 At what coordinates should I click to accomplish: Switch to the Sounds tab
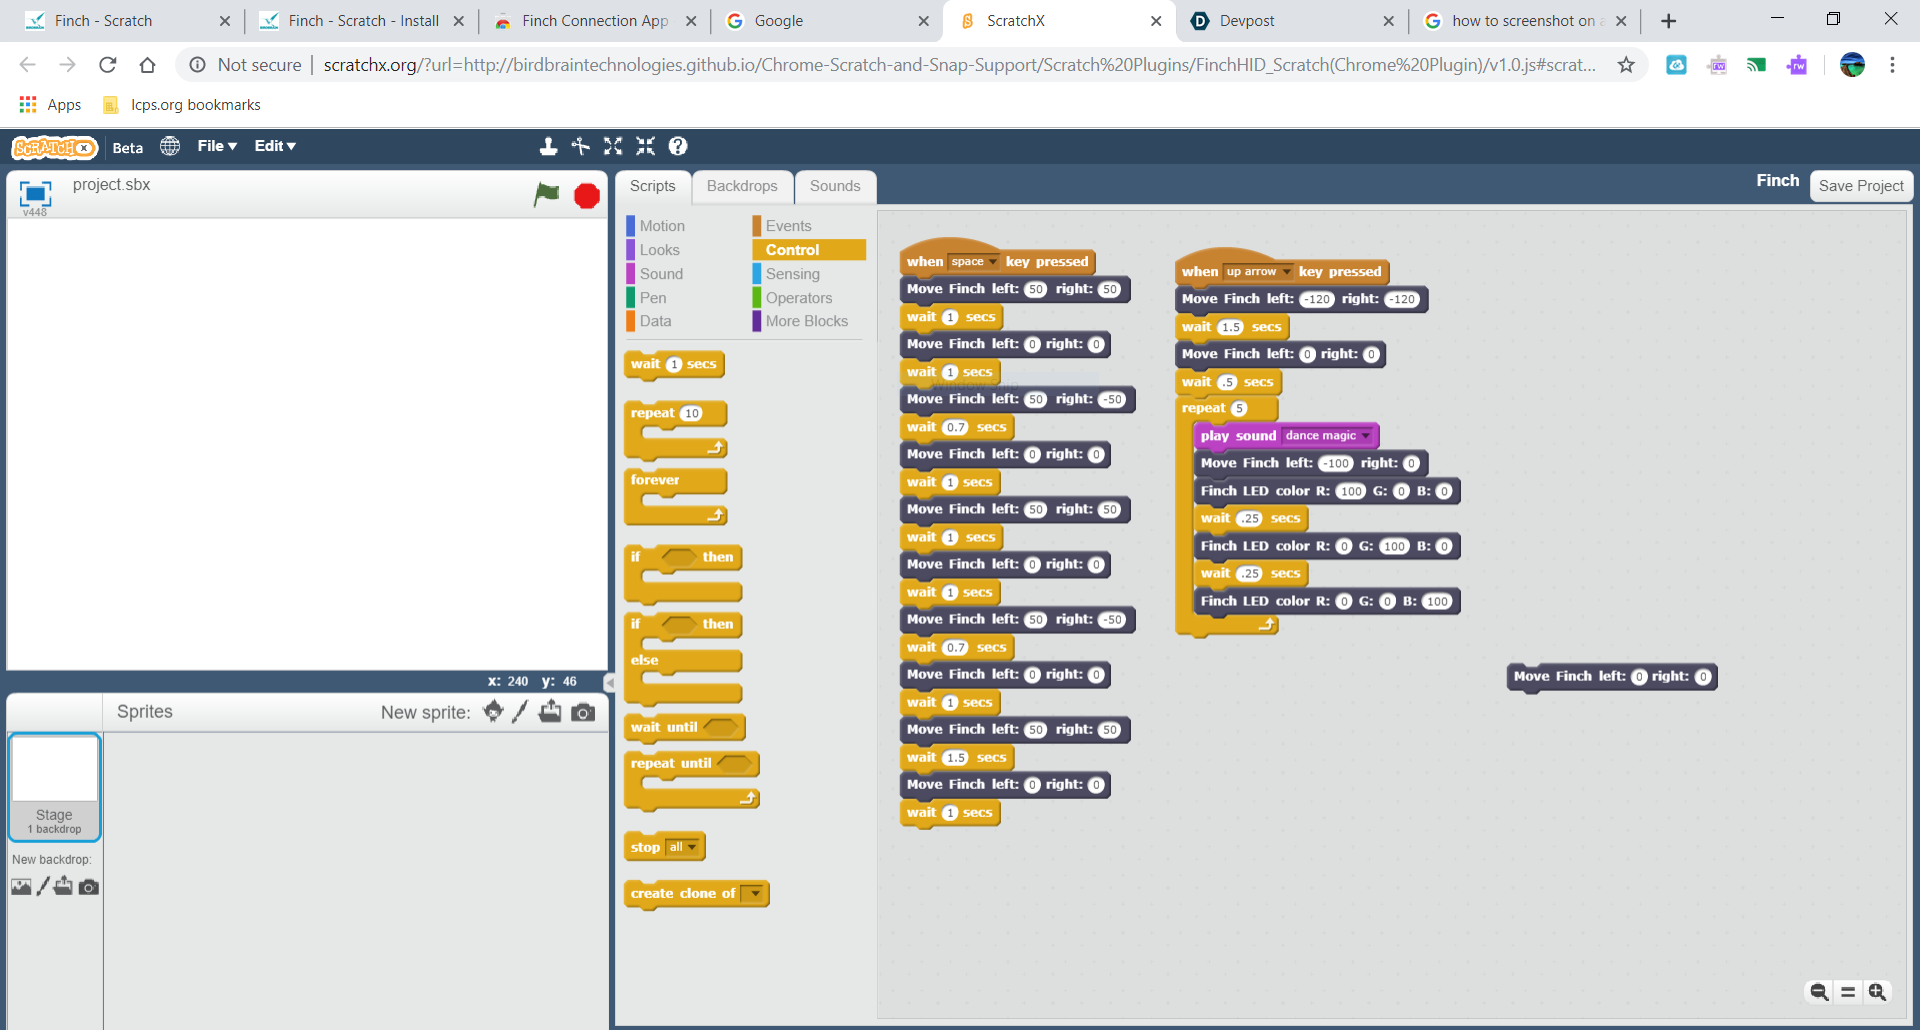point(835,186)
